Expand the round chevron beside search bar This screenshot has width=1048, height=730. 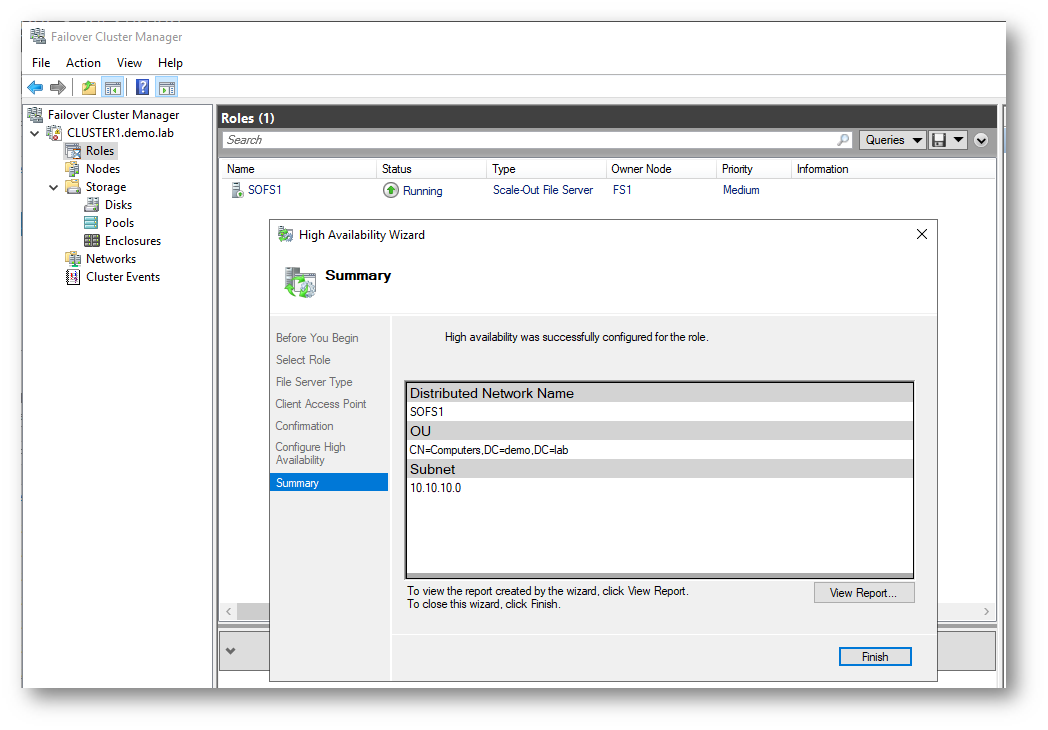(981, 140)
